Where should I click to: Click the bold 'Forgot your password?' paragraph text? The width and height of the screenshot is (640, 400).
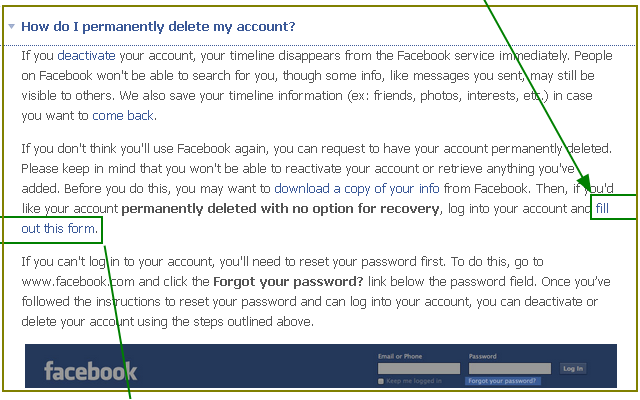[x=288, y=282]
